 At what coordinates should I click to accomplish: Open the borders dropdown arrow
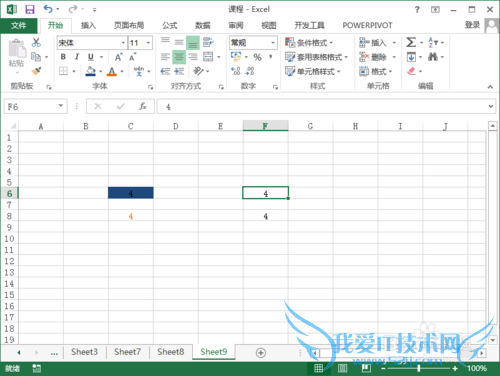(74, 71)
